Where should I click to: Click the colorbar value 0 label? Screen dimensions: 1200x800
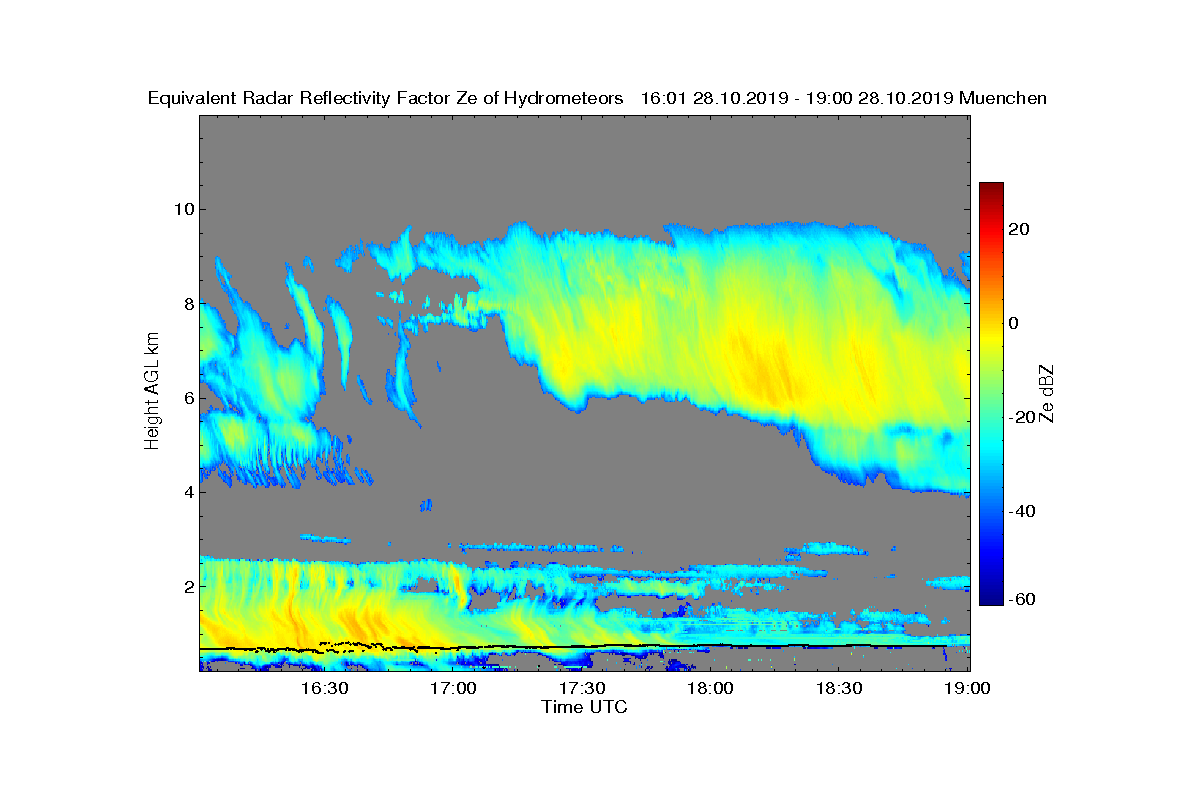pos(1014,323)
